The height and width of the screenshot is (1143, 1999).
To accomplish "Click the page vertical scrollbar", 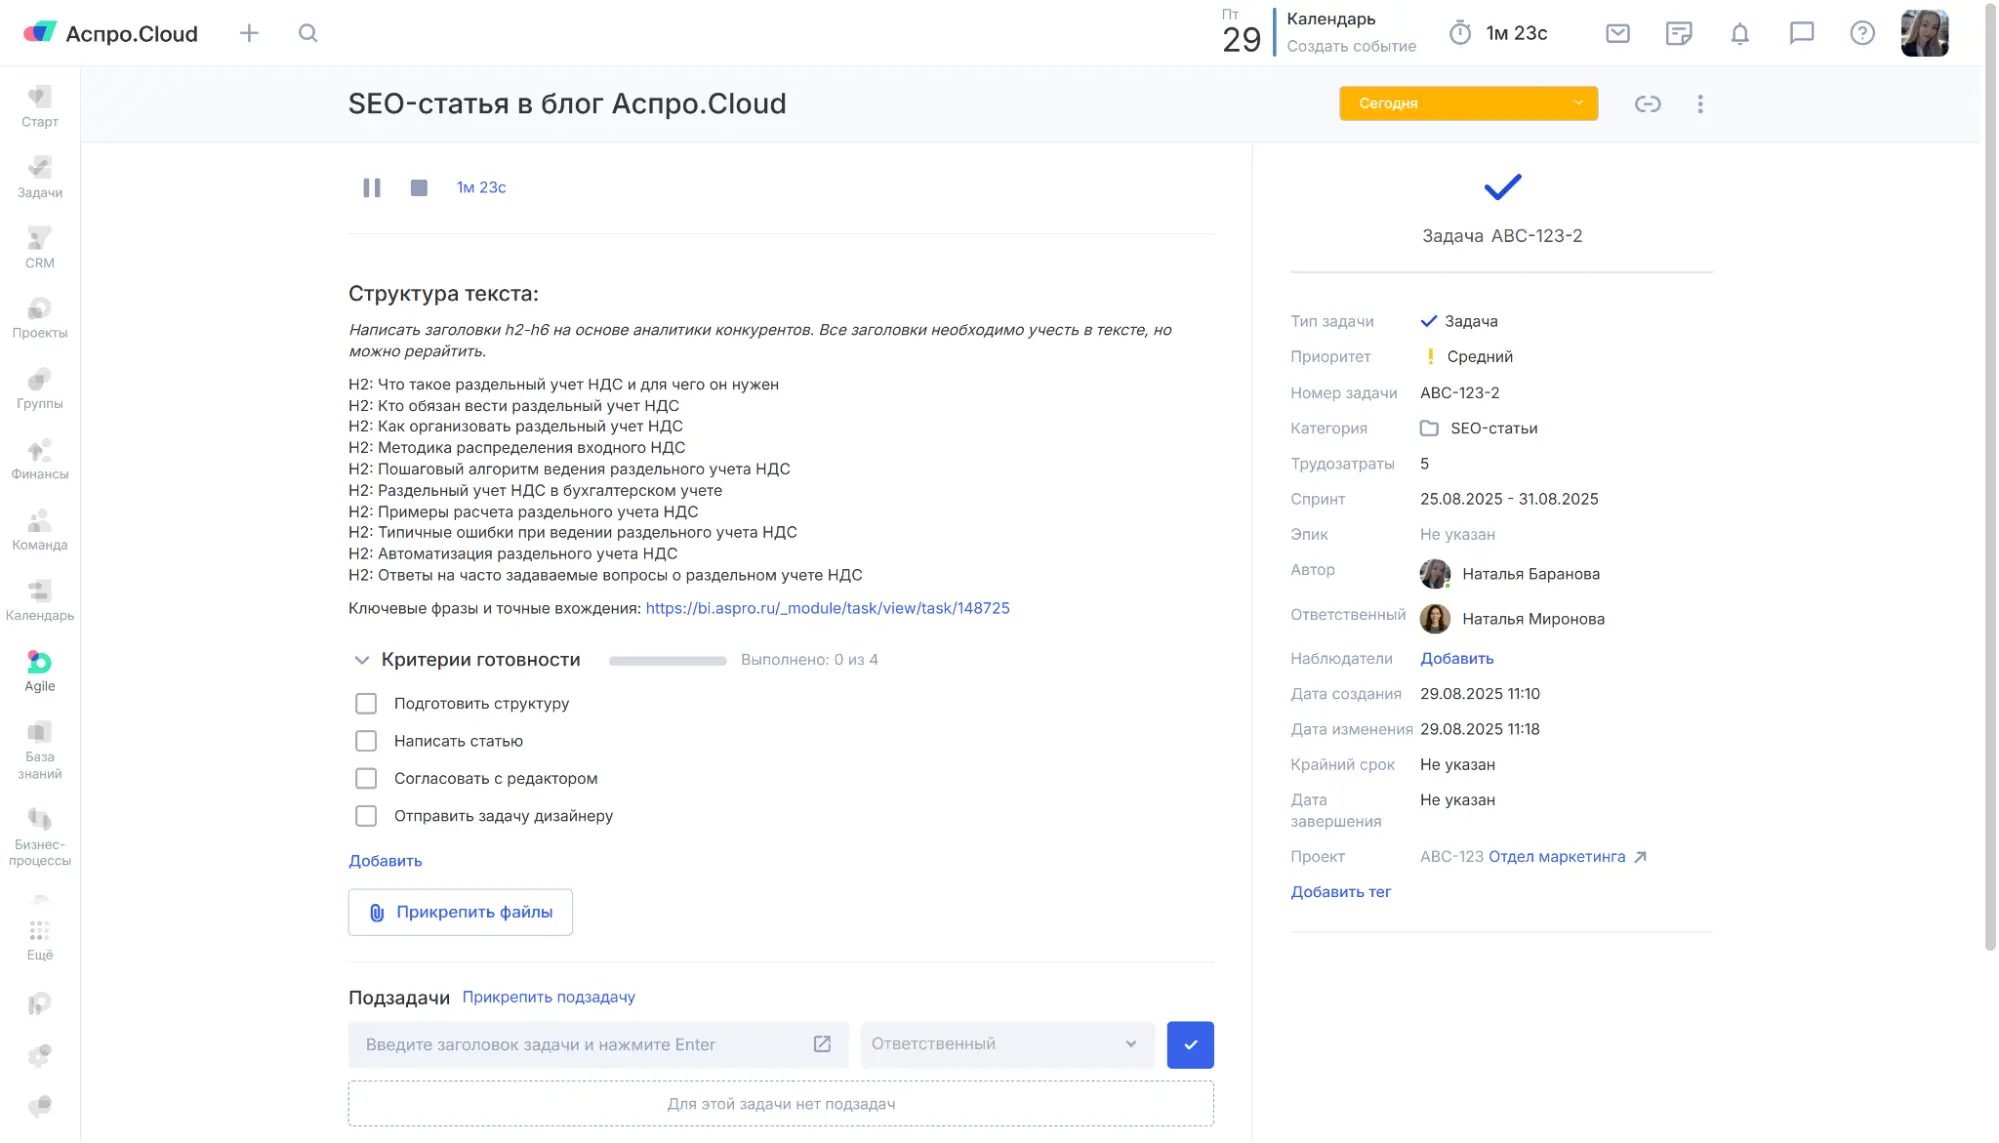I will (x=1990, y=478).
